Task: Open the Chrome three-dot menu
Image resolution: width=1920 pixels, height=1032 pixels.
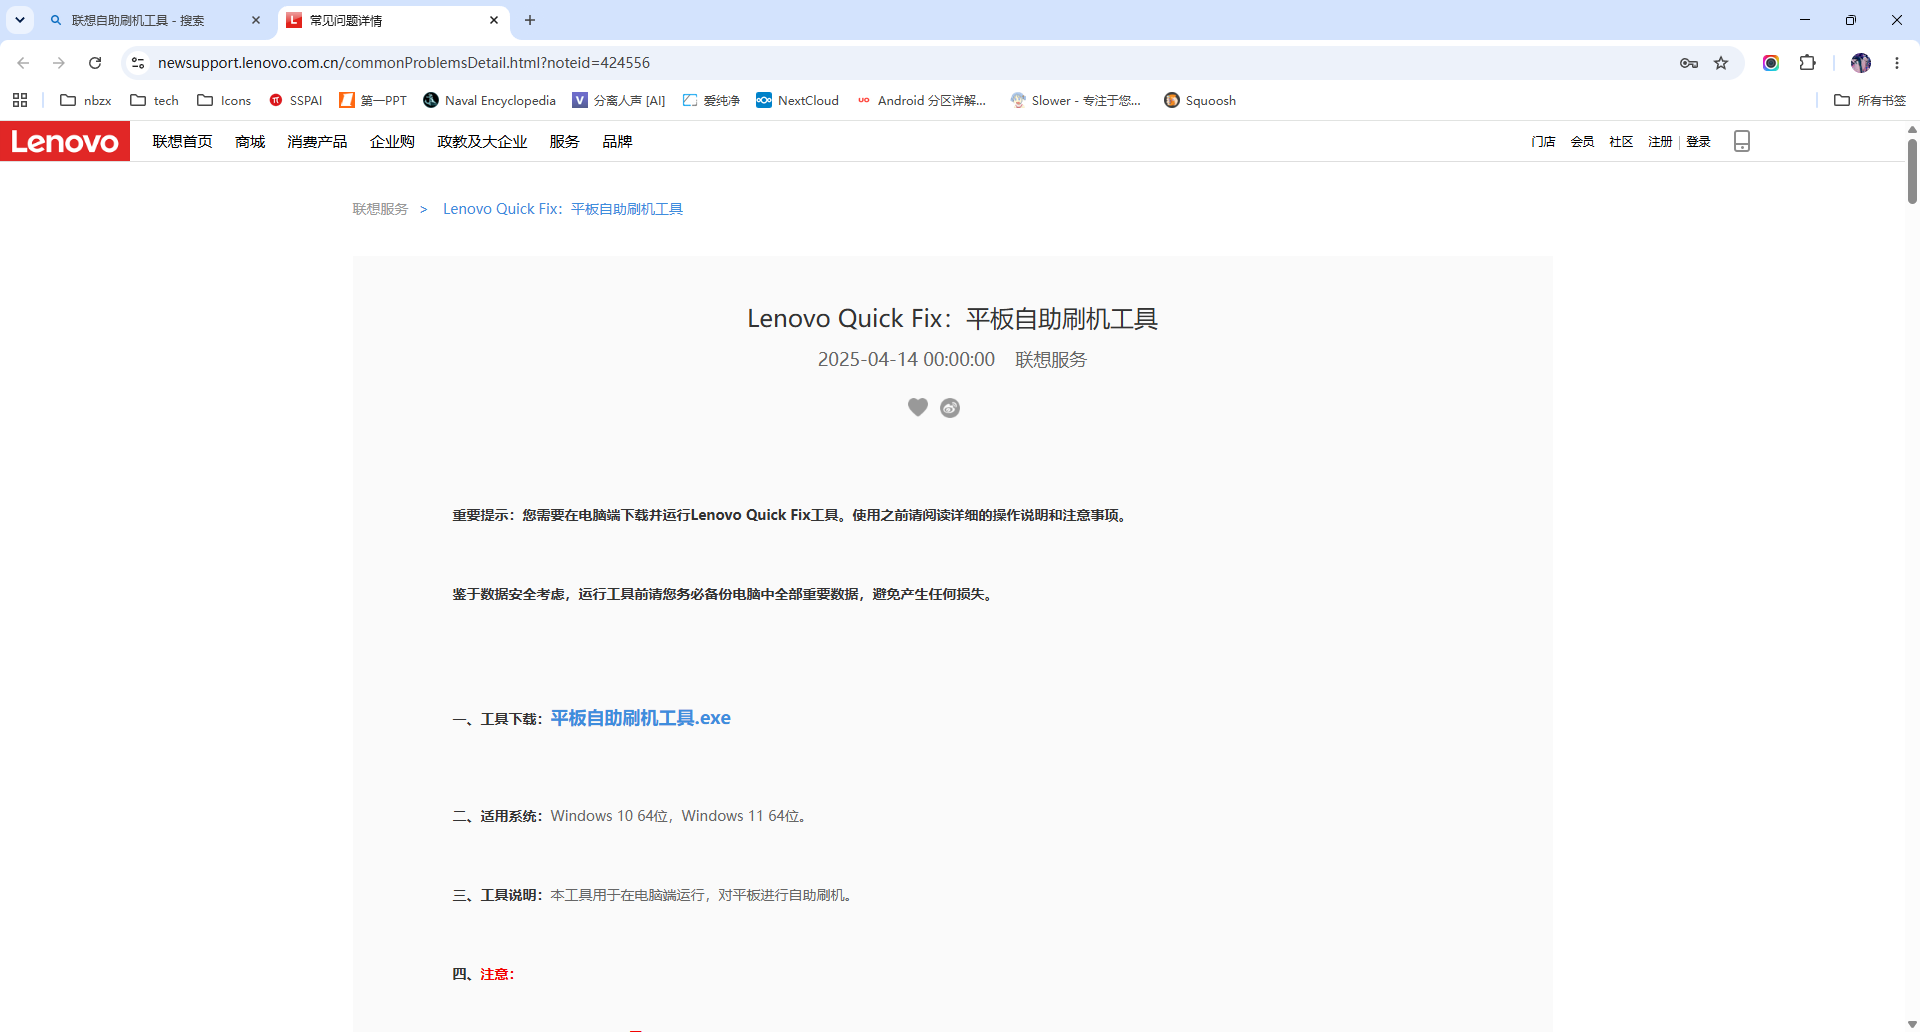Action: pos(1897,63)
